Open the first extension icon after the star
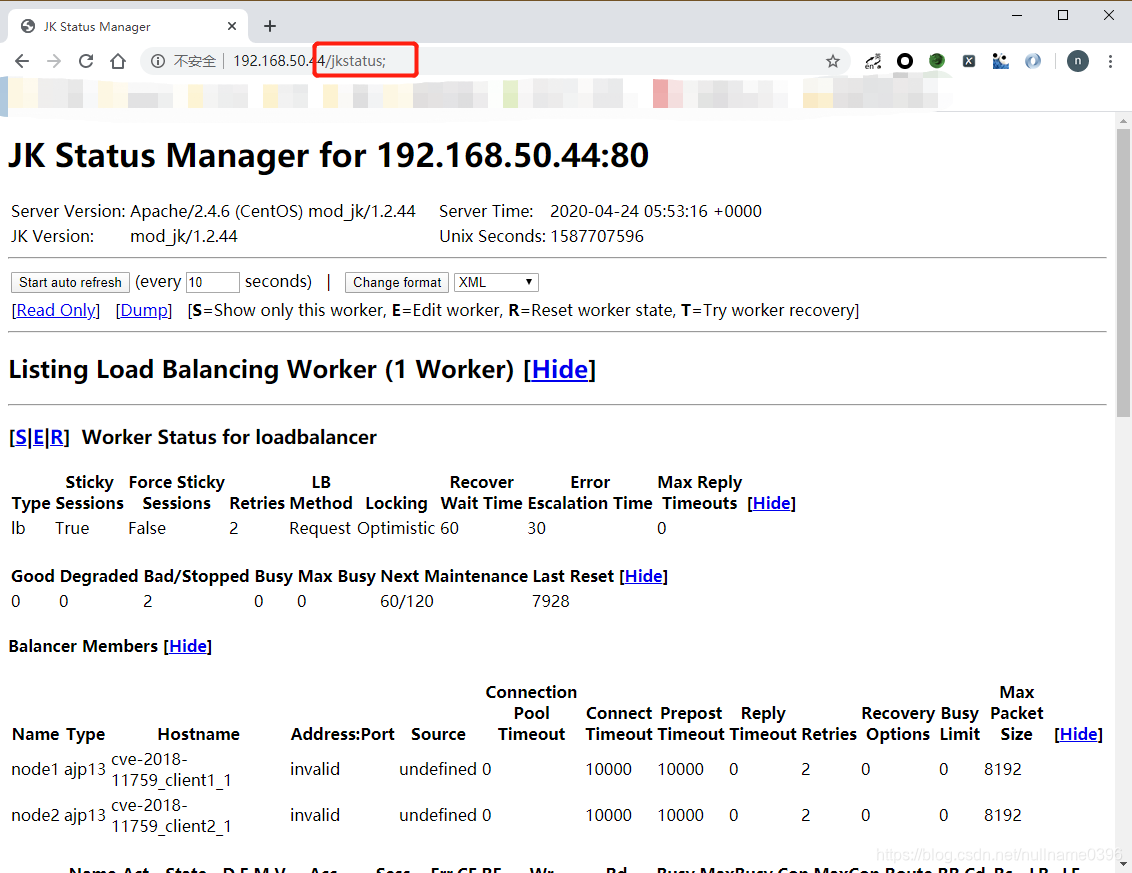Screen dimensions: 1132x873 pyautogui.click(x=874, y=61)
